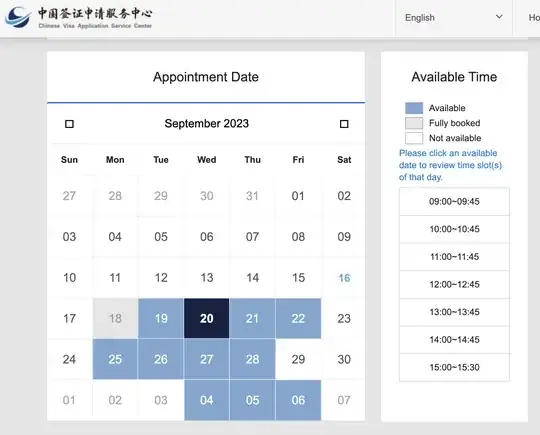
Task: Select the 12:00~12:45 time slot
Action: click(x=454, y=284)
